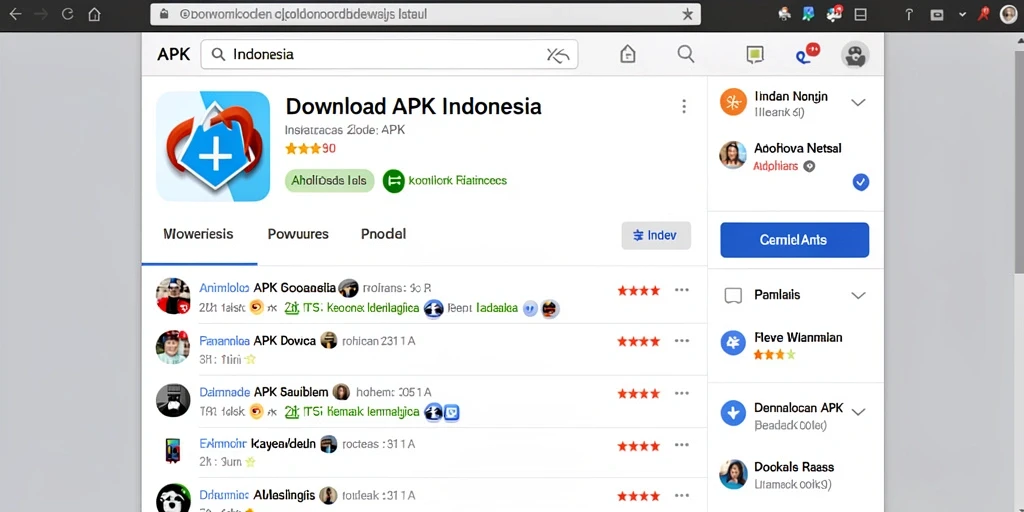The image size is (1024, 512).
Task: Open the koonlierk Flatincecs link
Action: (457, 181)
